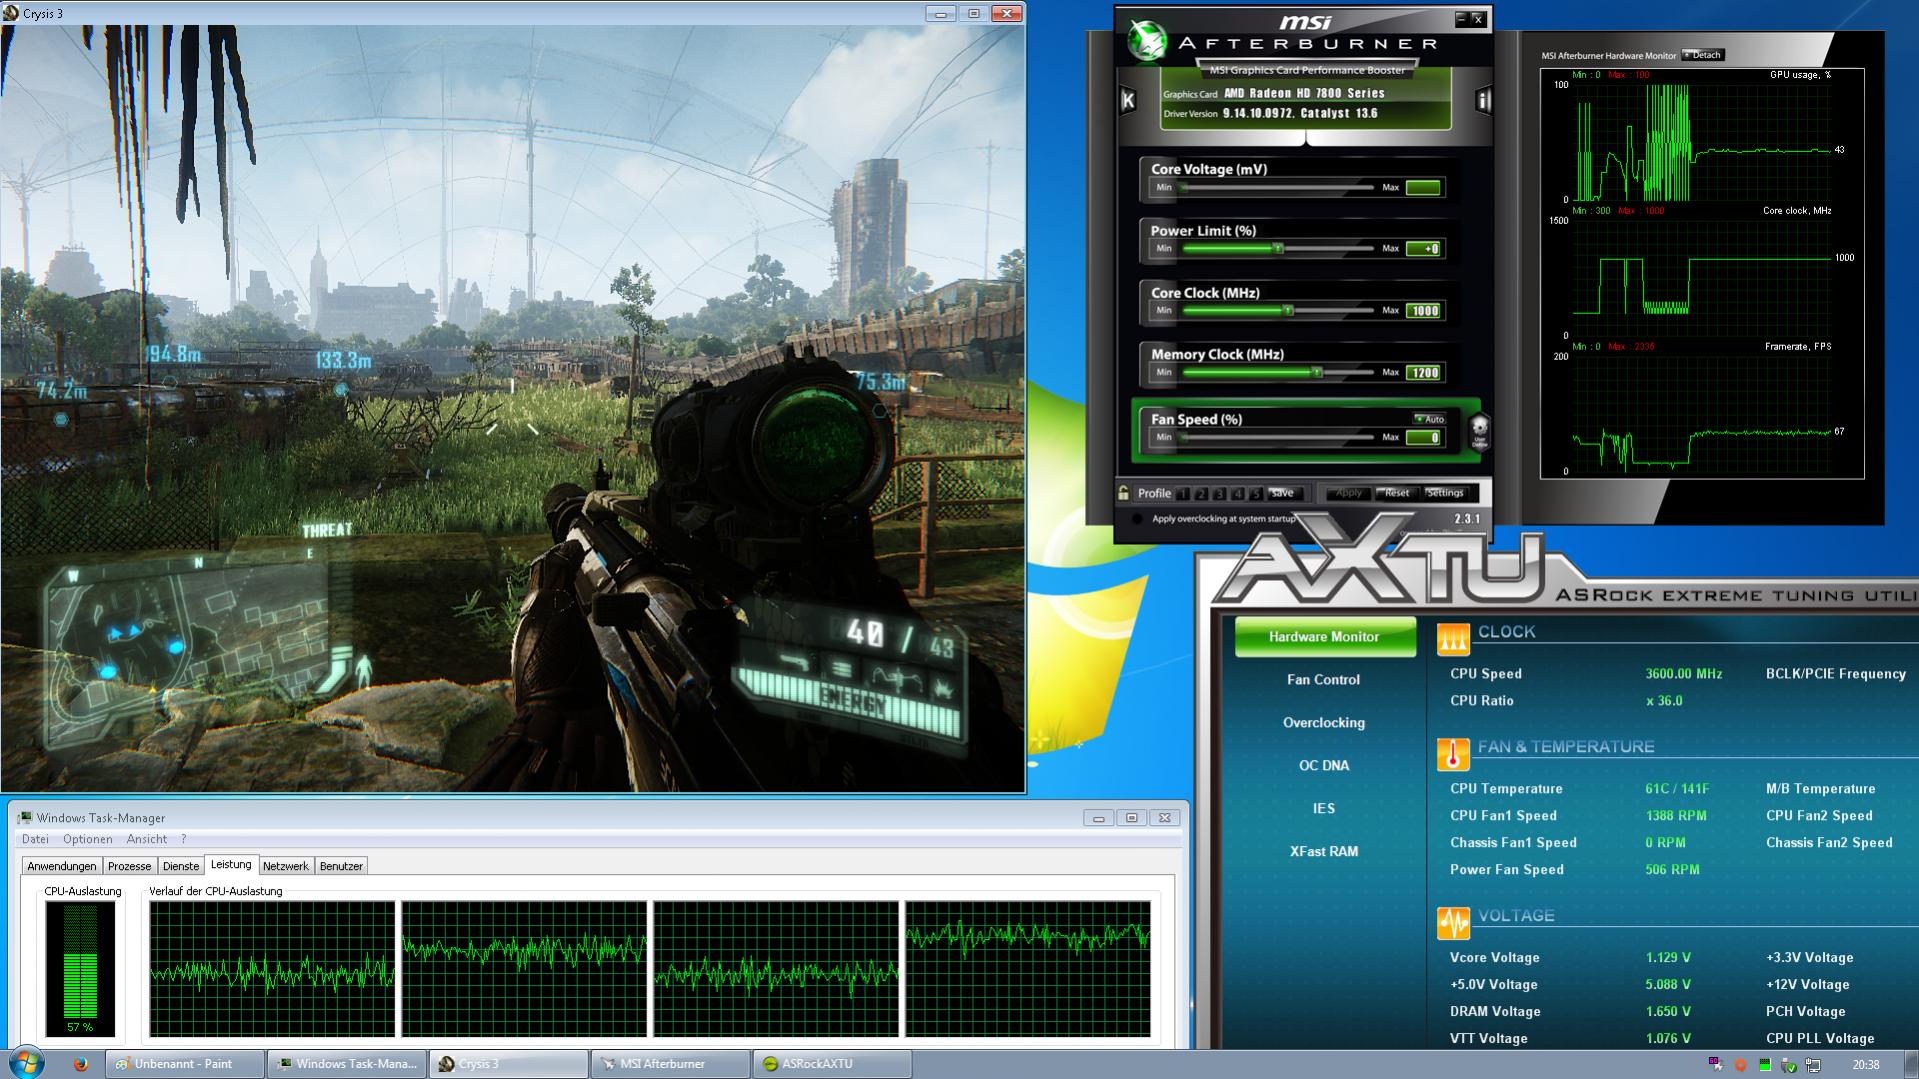Click the Task-Manager title bar icon

point(24,818)
